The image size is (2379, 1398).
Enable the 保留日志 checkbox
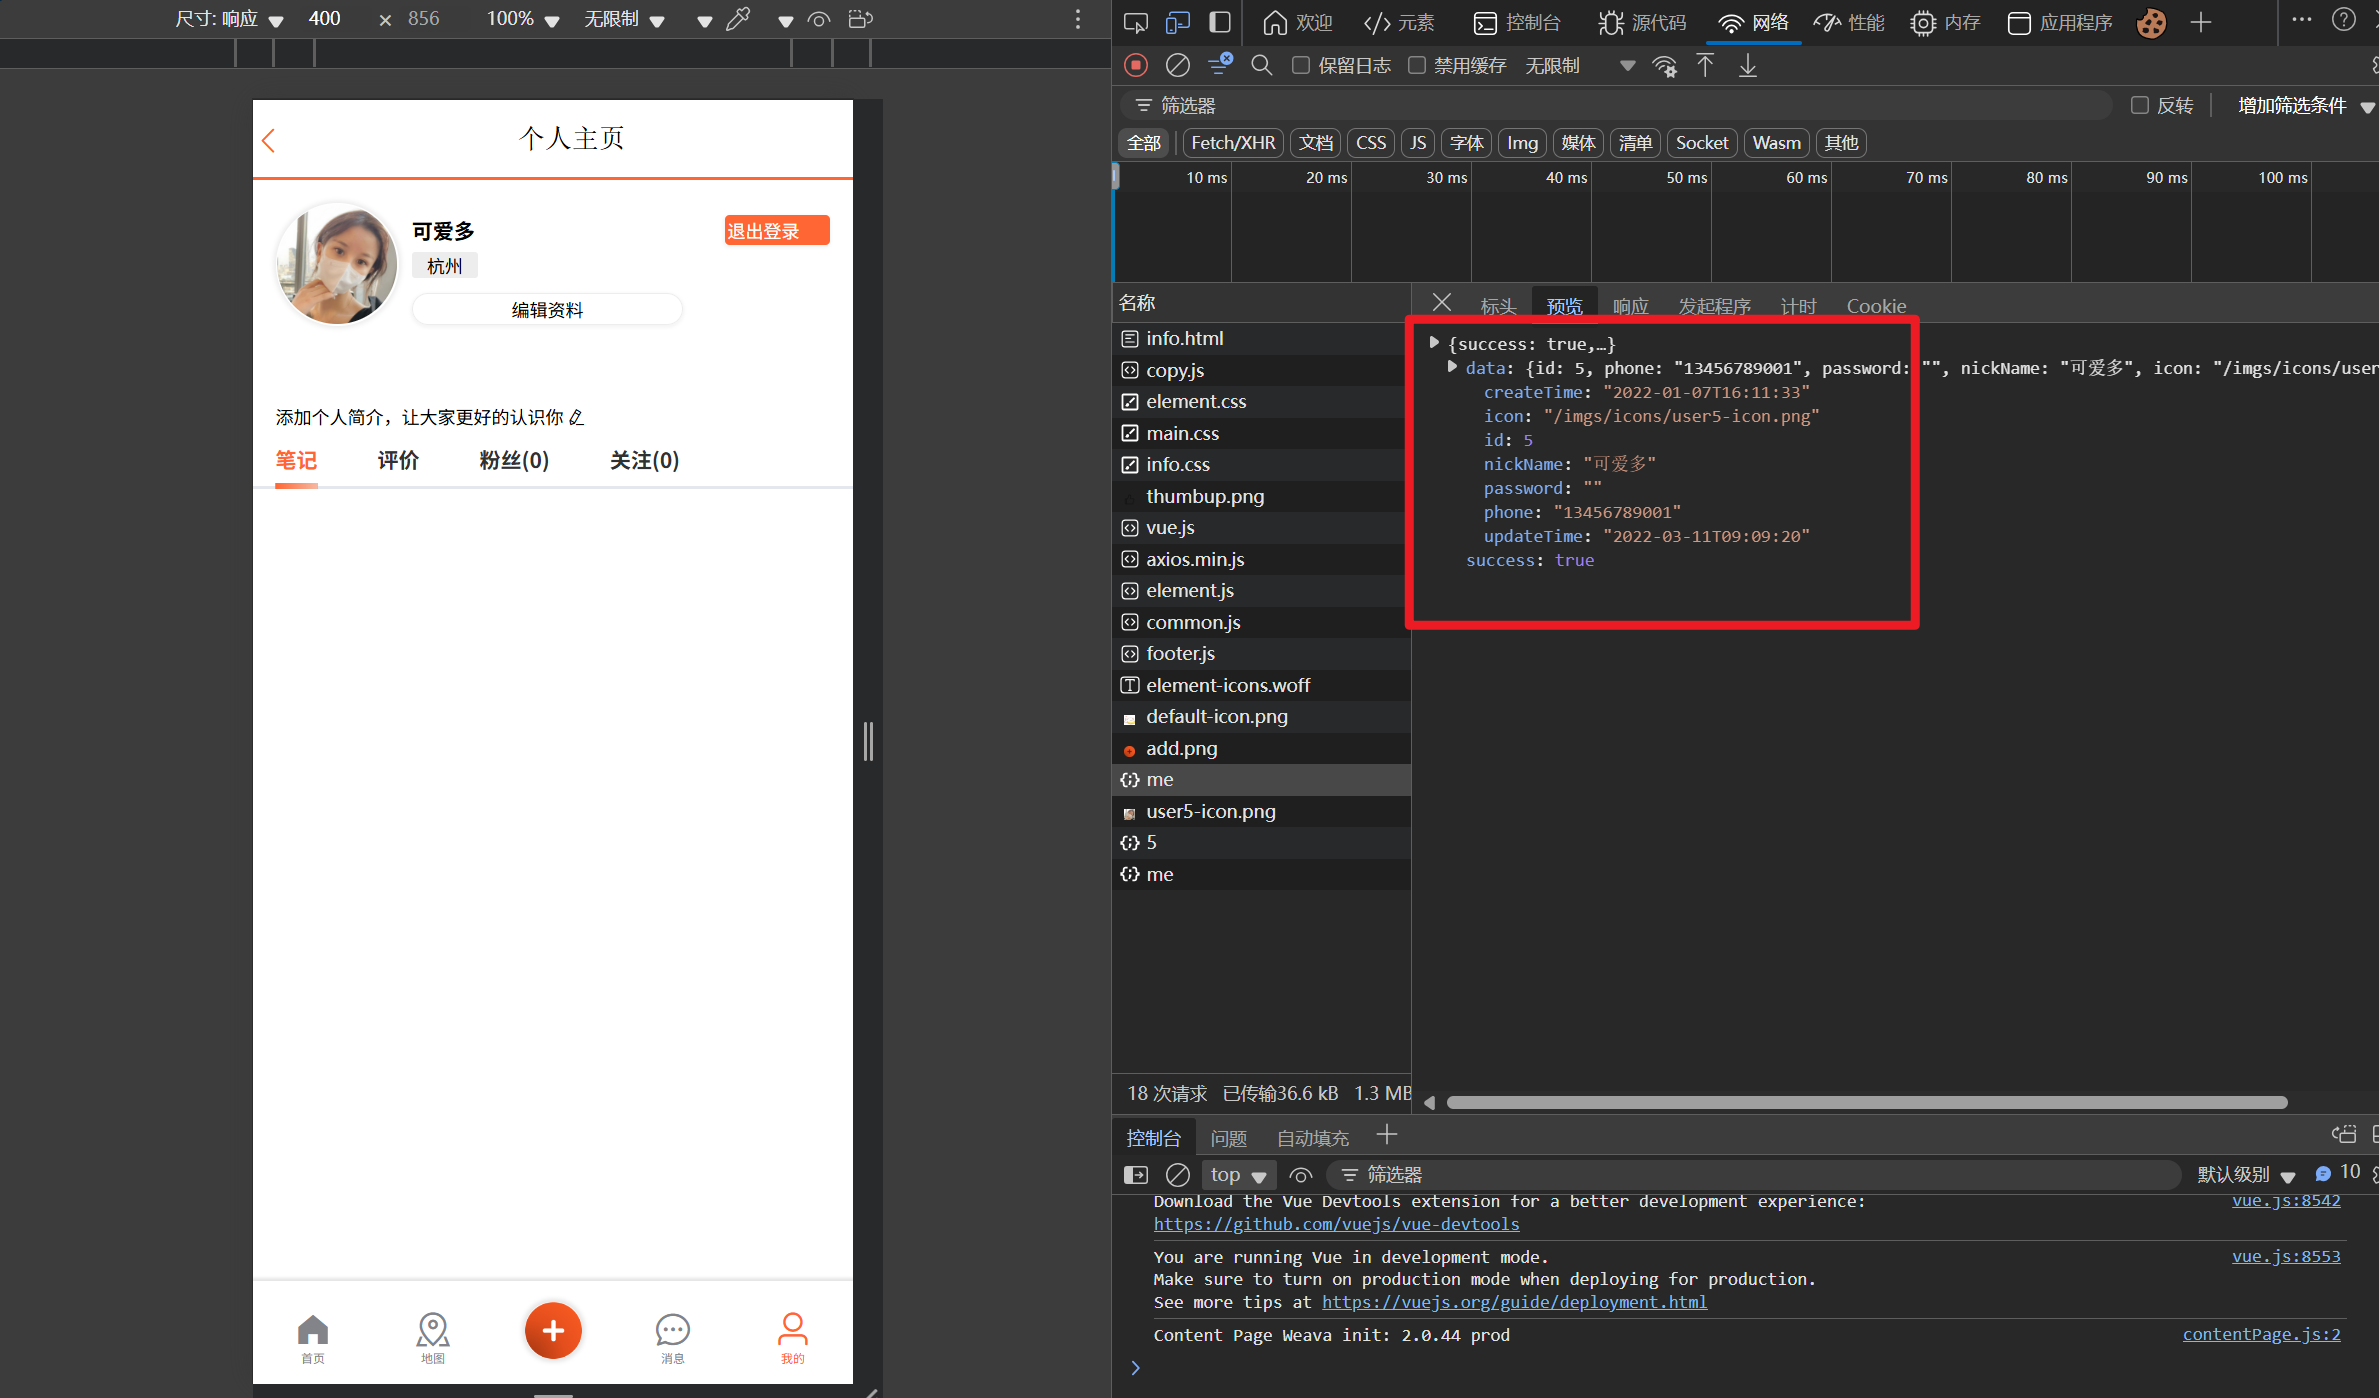coord(1301,66)
